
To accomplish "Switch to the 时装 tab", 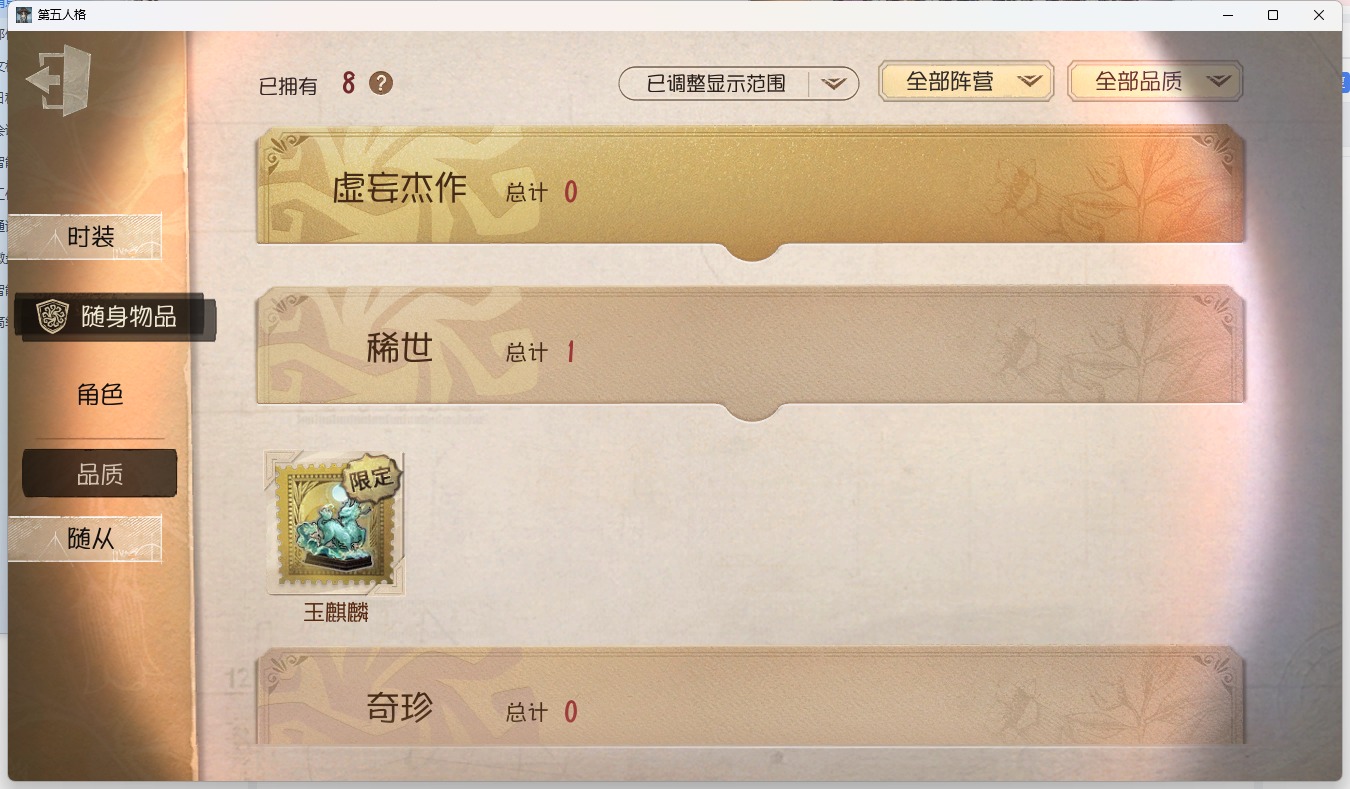I will coord(85,237).
